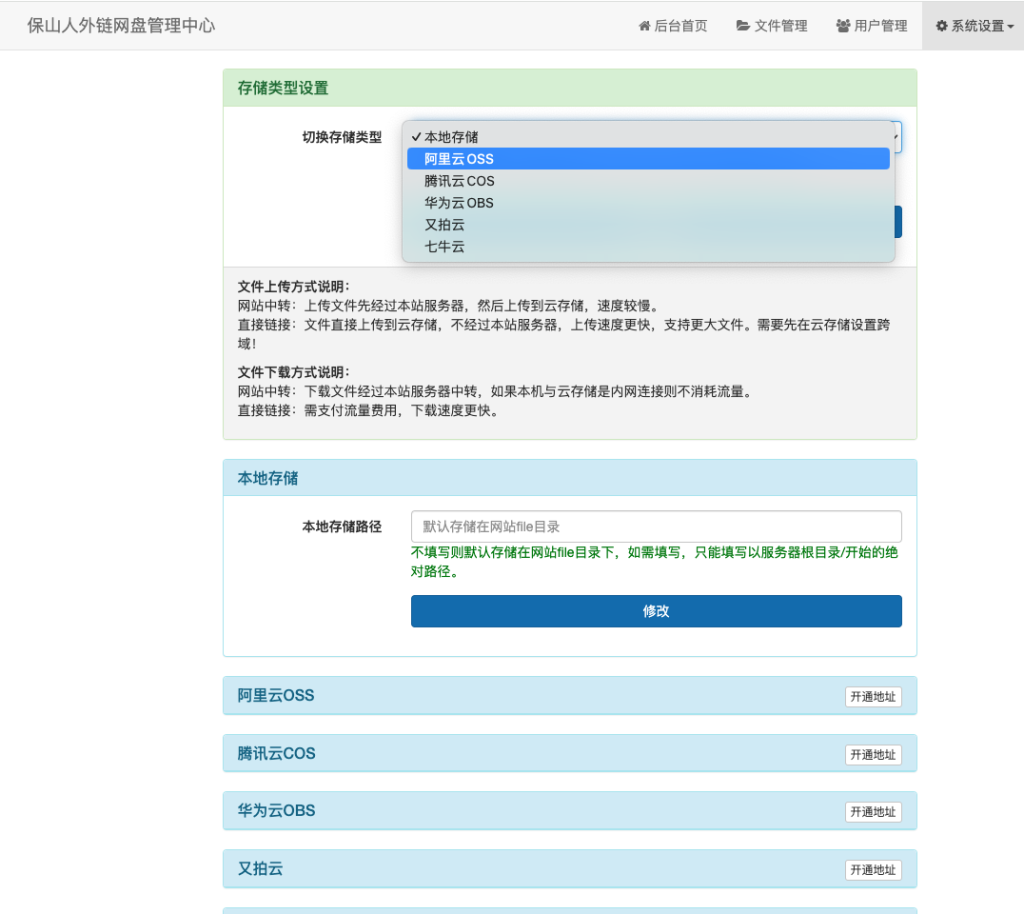1024x914 pixels.
Task: Click the 保山人外链网盘管理中心 brand title
Action: click(121, 26)
